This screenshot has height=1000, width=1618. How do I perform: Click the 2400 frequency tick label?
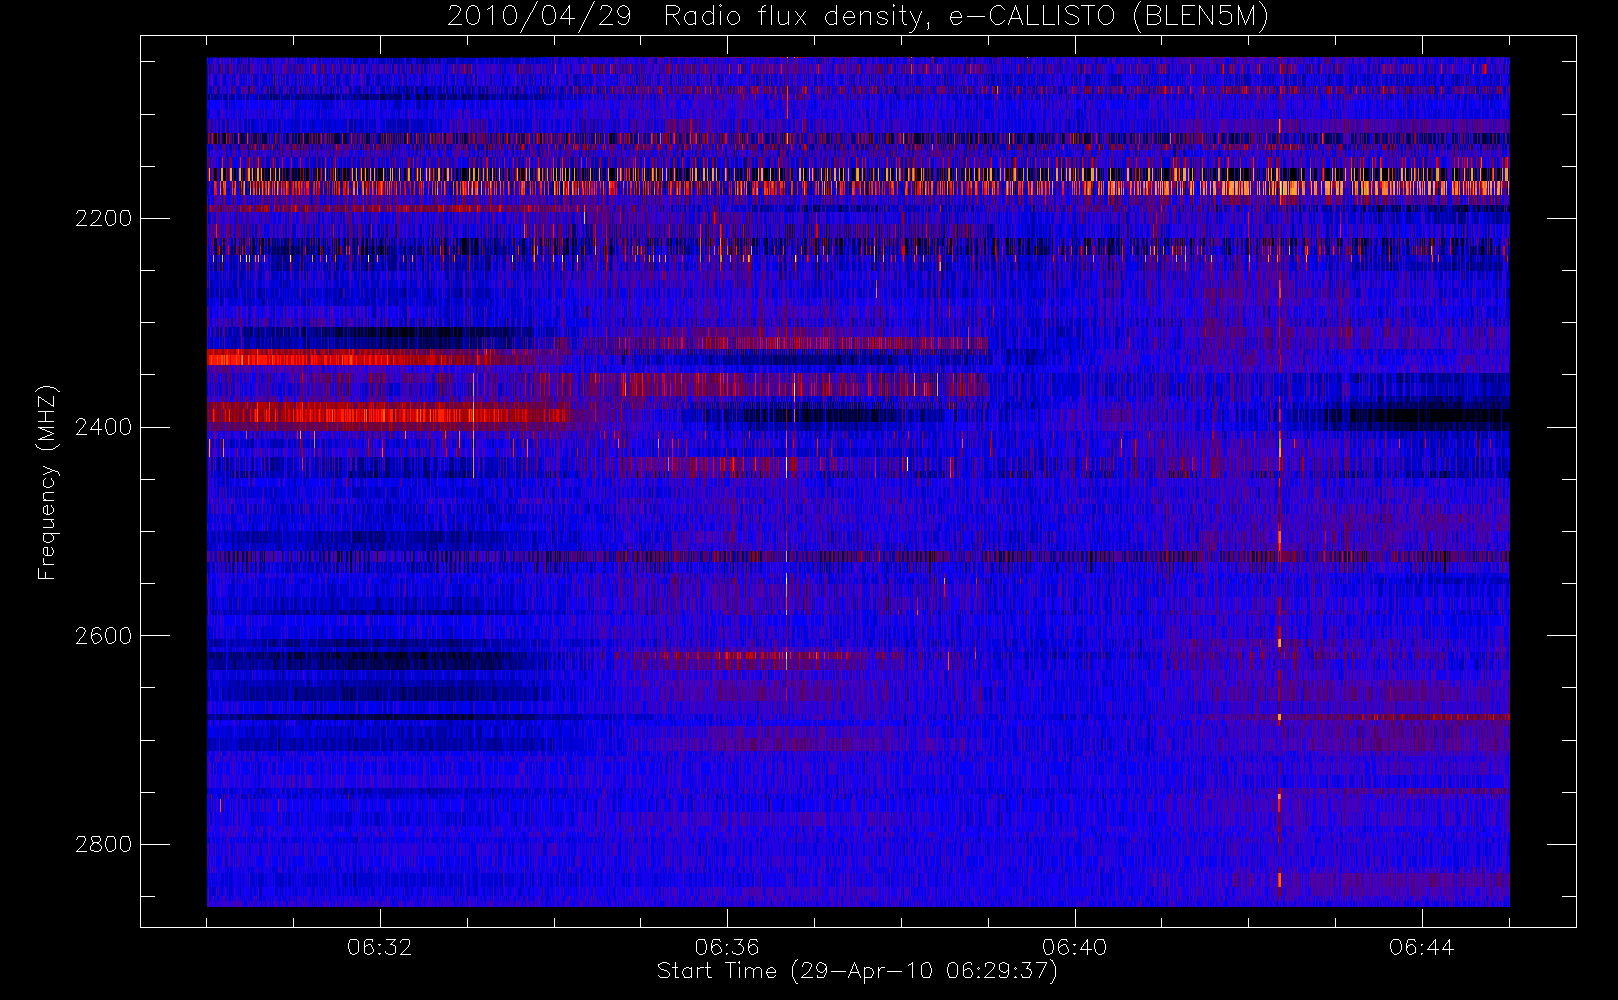point(103,427)
